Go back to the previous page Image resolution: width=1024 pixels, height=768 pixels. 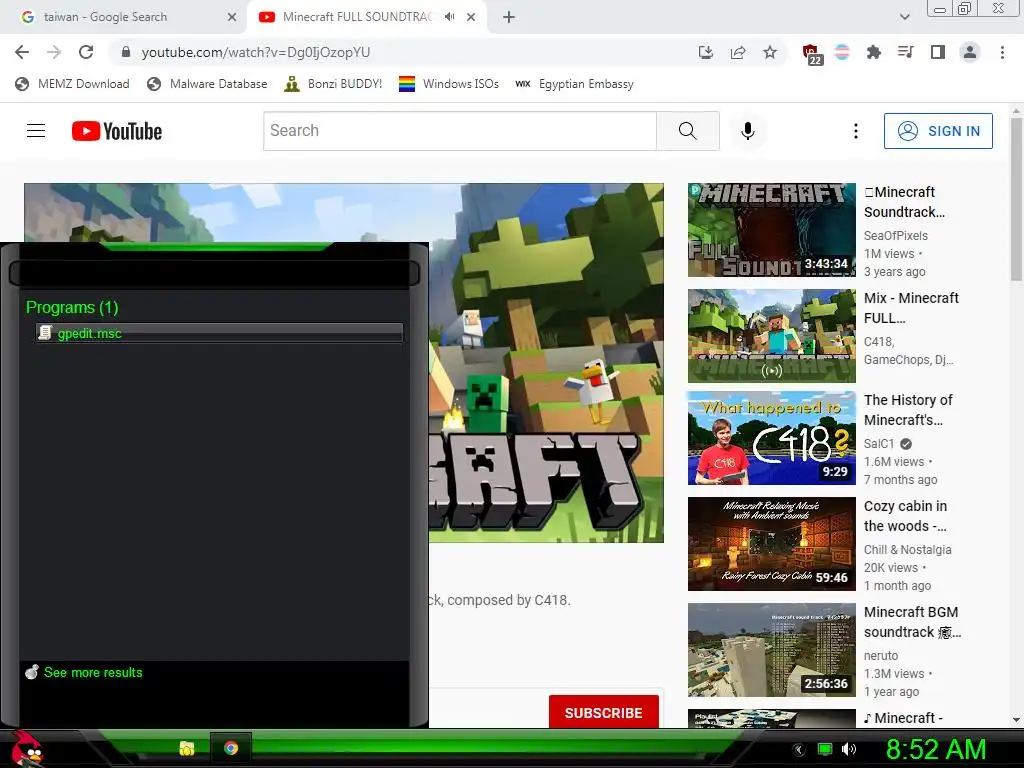pyautogui.click(x=22, y=52)
